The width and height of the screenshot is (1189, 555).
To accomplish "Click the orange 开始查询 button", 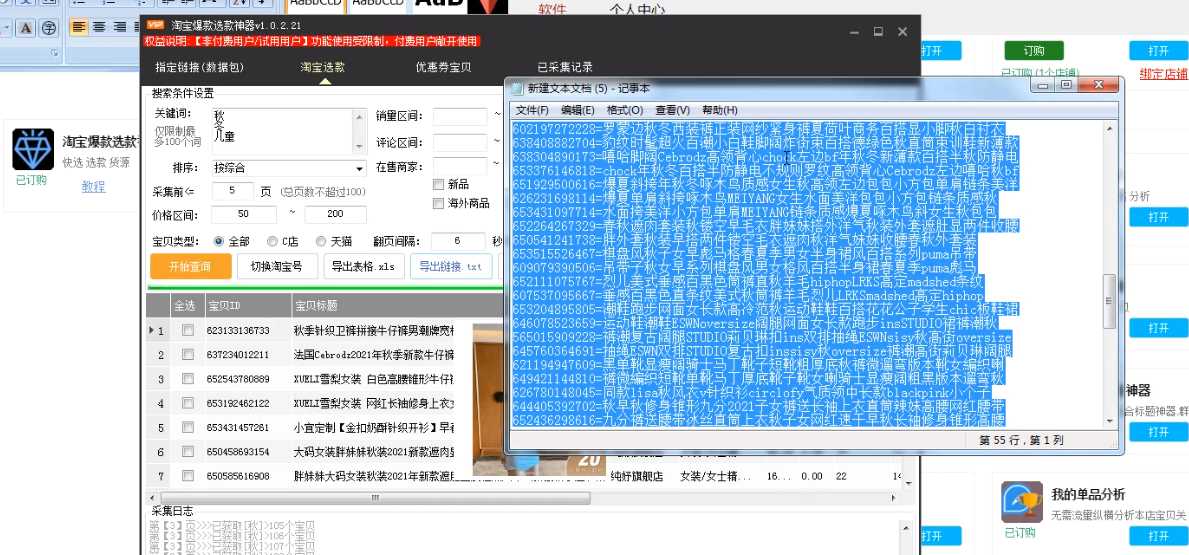I will point(190,267).
